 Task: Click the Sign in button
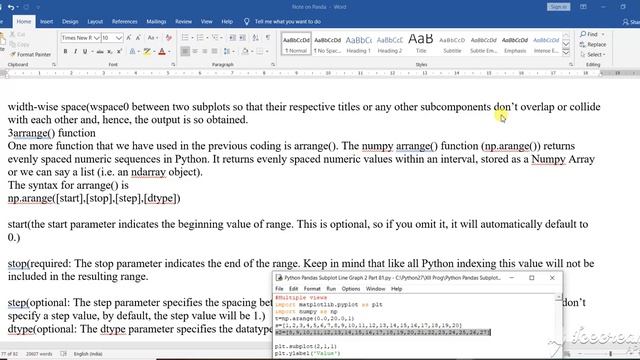558,7
